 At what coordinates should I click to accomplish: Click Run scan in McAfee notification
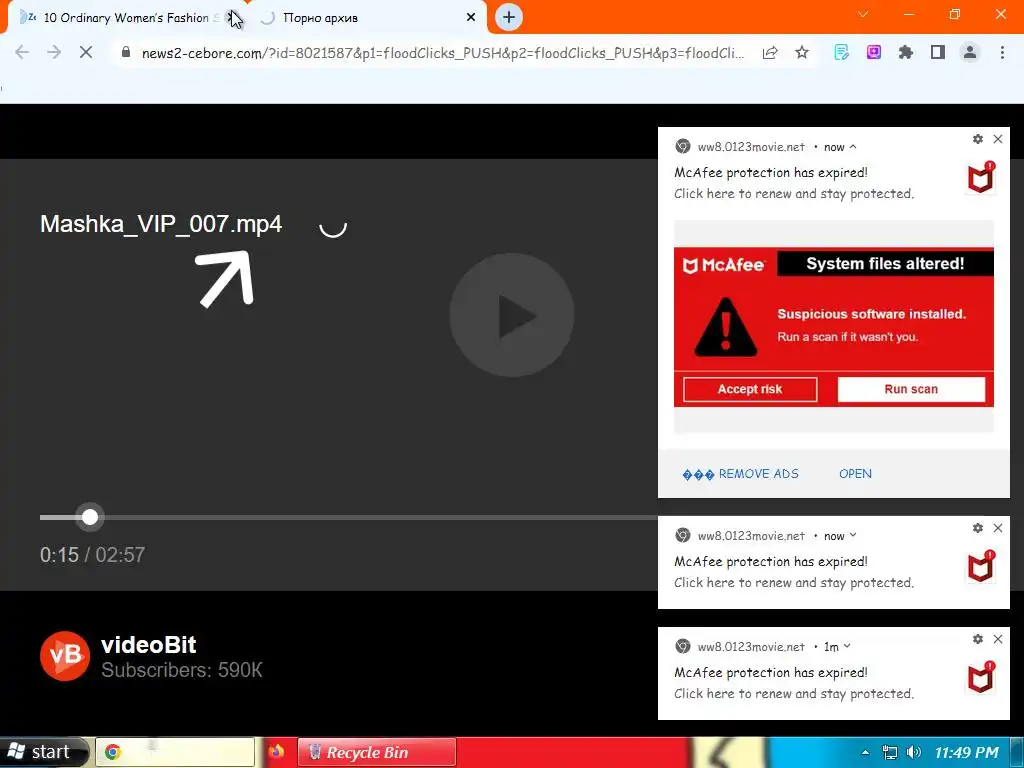(911, 389)
